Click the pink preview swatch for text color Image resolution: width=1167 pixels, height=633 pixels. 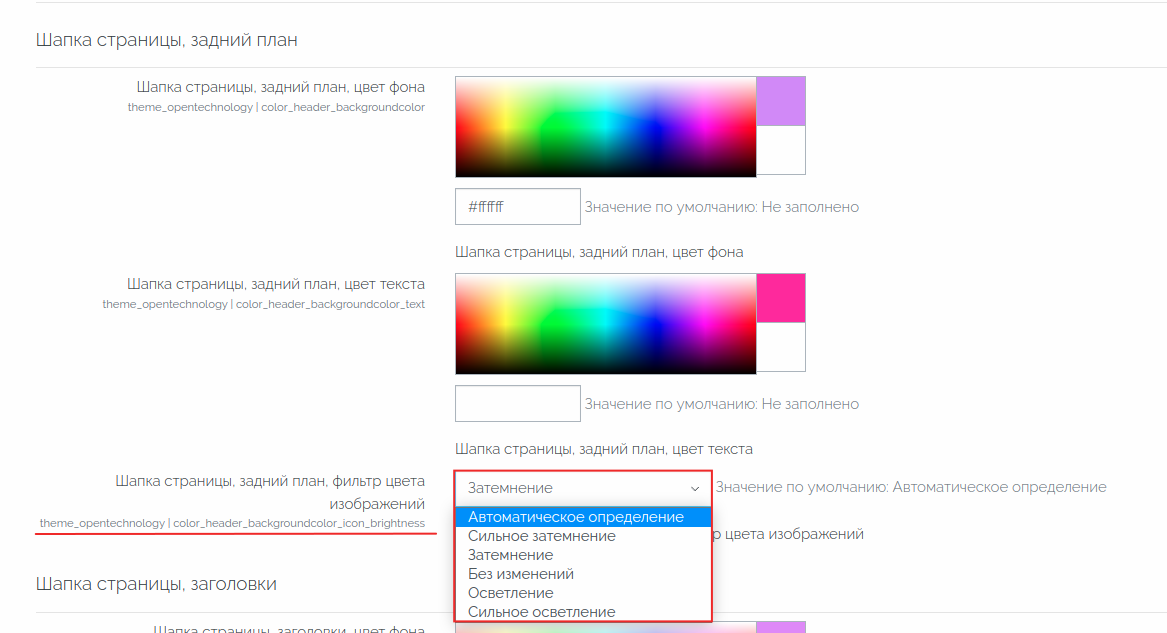781,298
